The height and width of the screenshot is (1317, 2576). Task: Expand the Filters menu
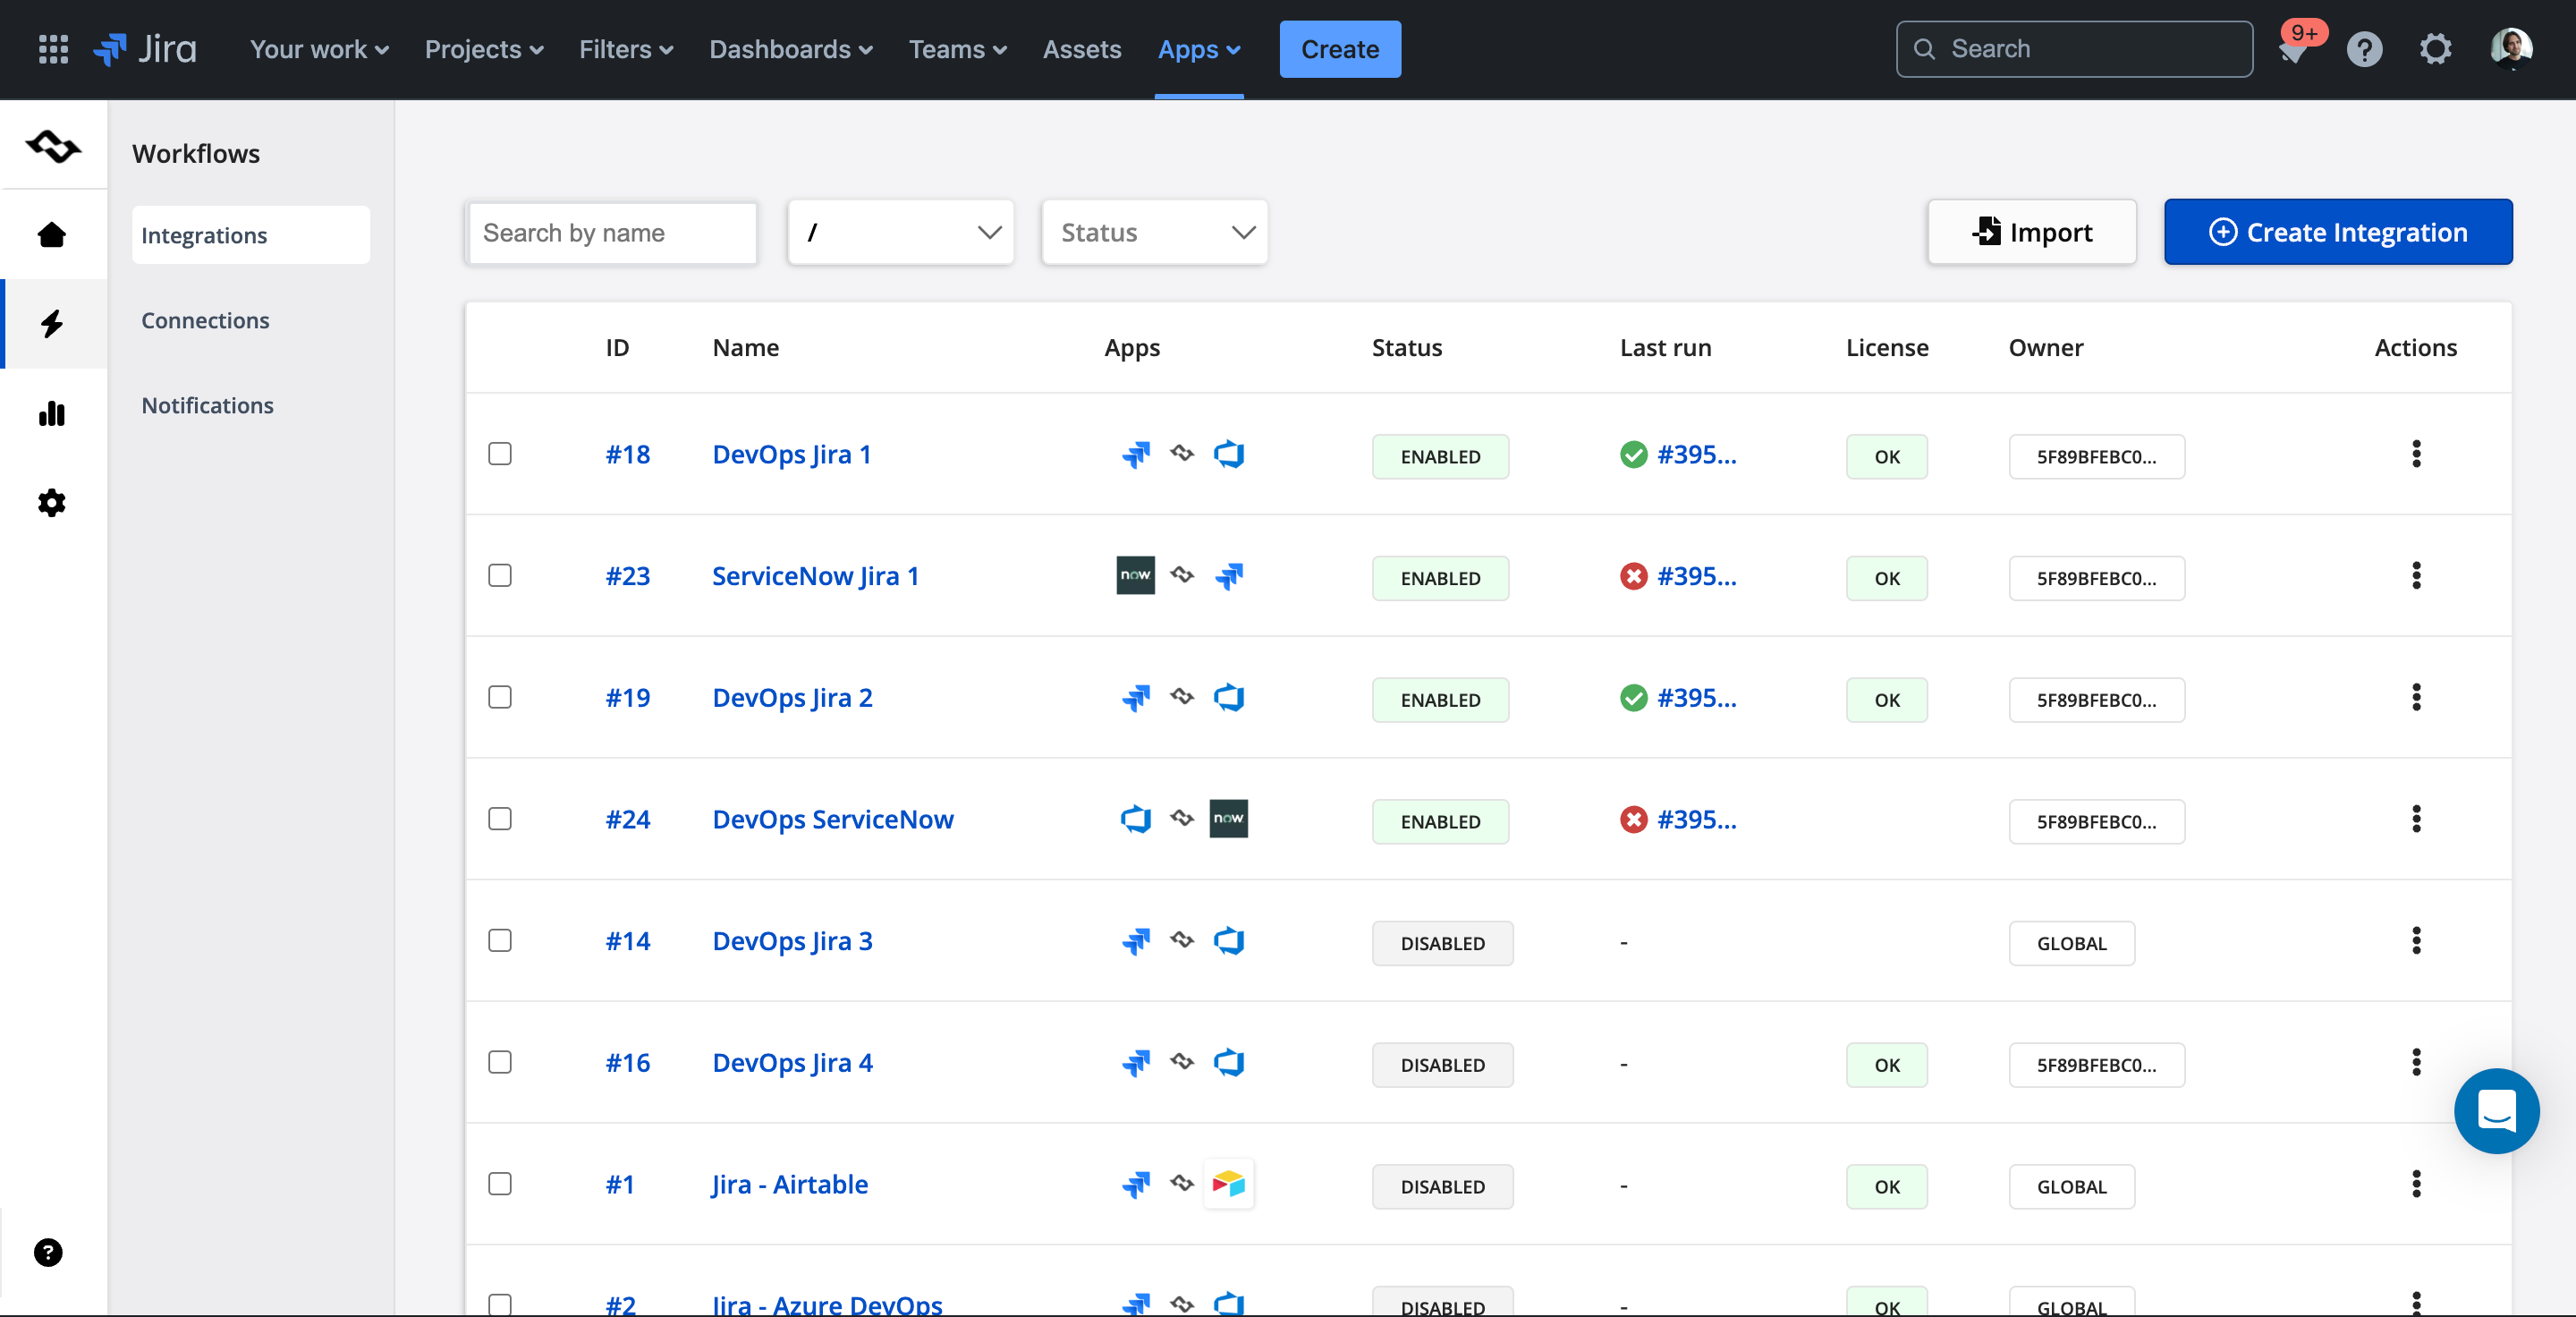626,49
